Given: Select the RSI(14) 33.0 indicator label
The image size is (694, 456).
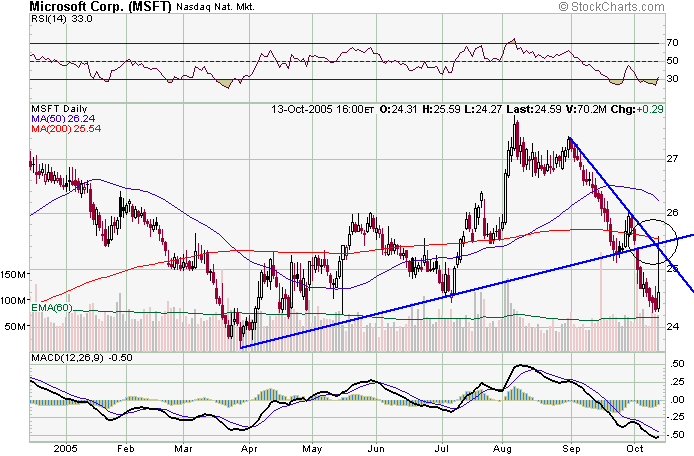Looking at the screenshot, I should point(62,19).
